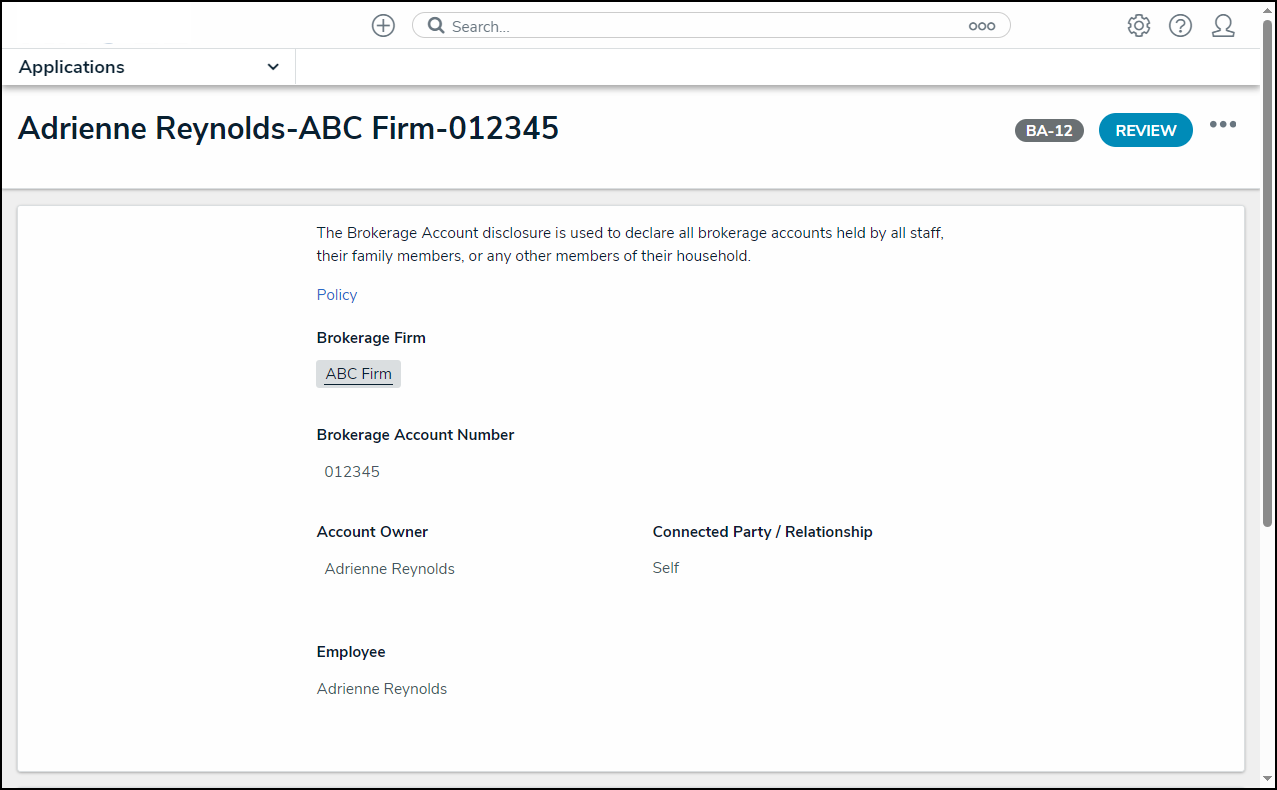Open the ellipsis actions menu beside REVIEW
Screen dimensions: 1277x790
[x=1223, y=124]
